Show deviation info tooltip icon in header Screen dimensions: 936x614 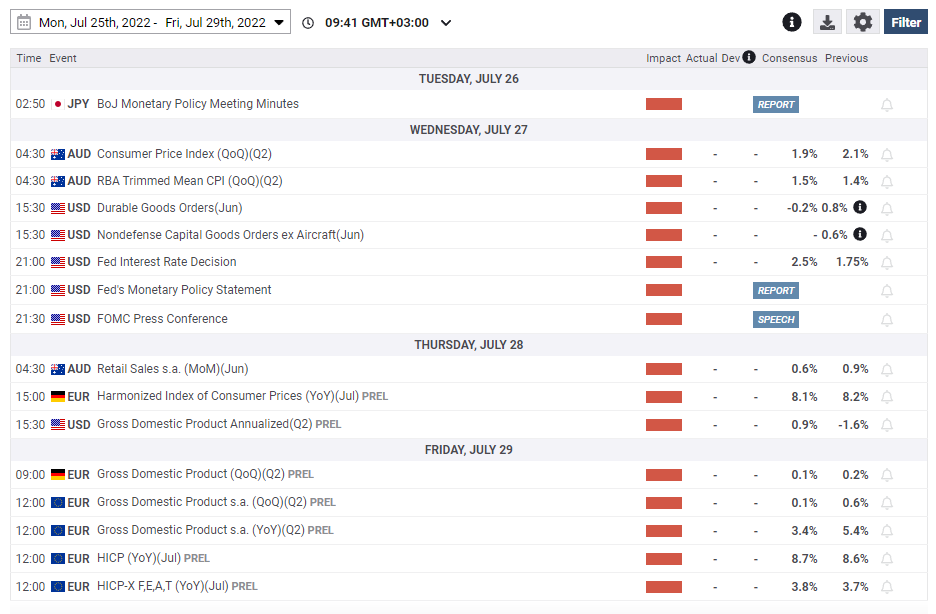point(749,57)
